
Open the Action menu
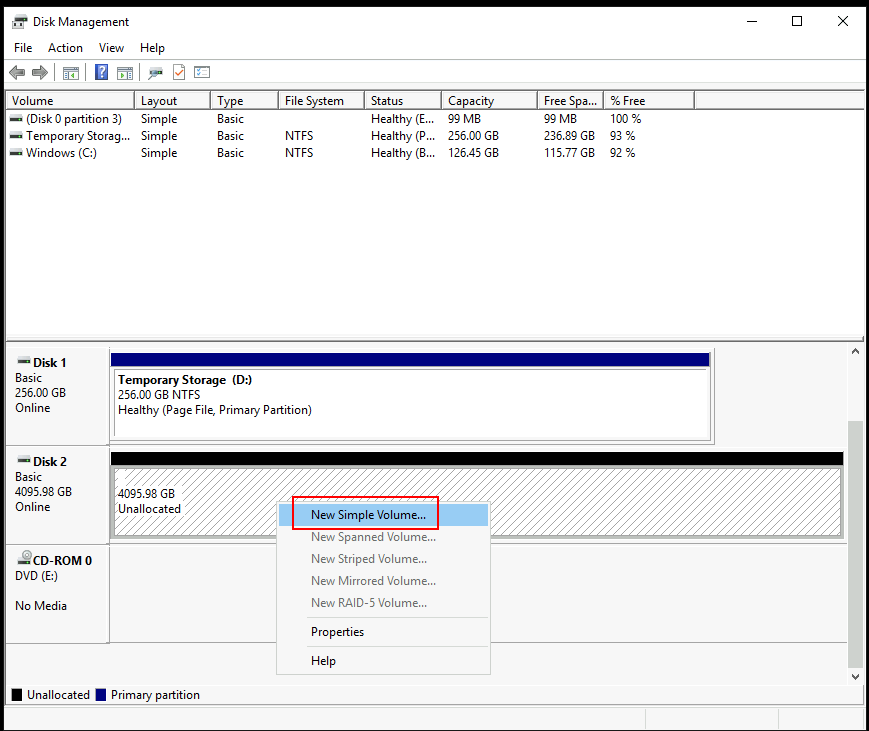(x=66, y=48)
